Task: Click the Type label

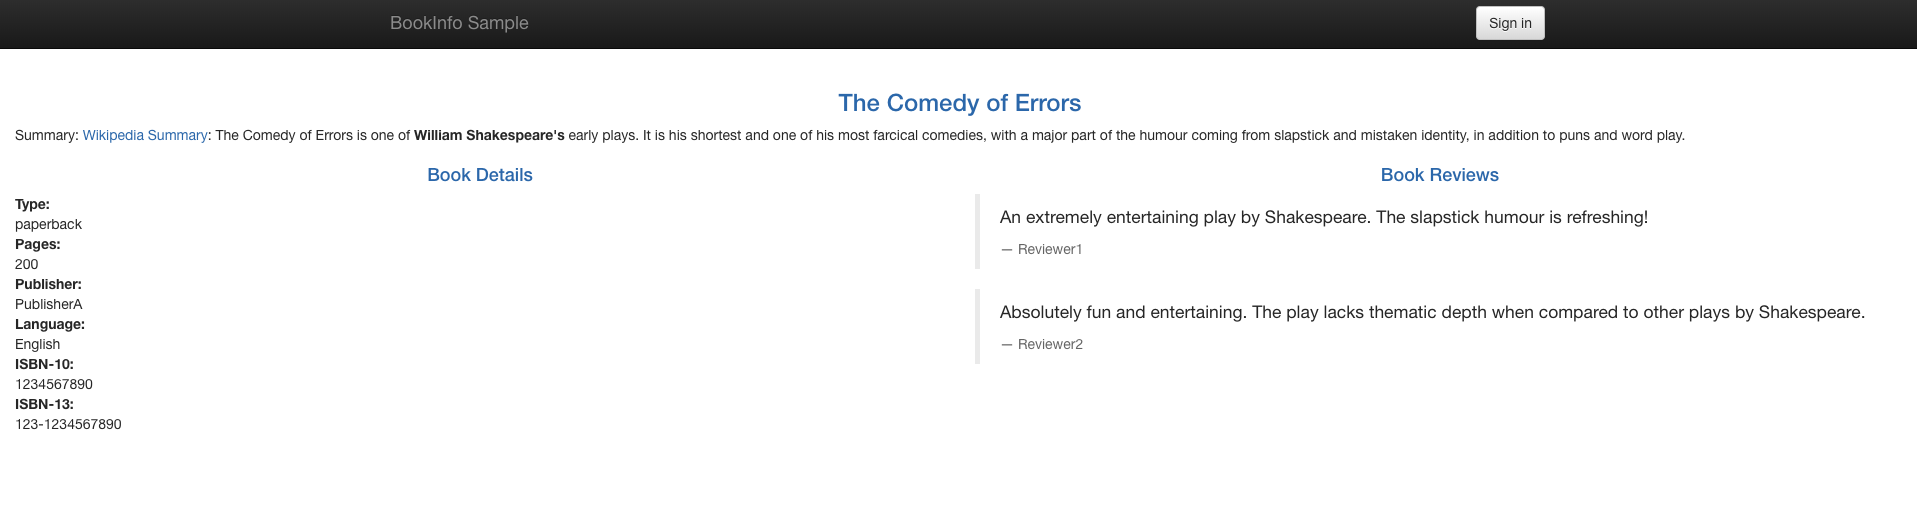Action: point(32,204)
